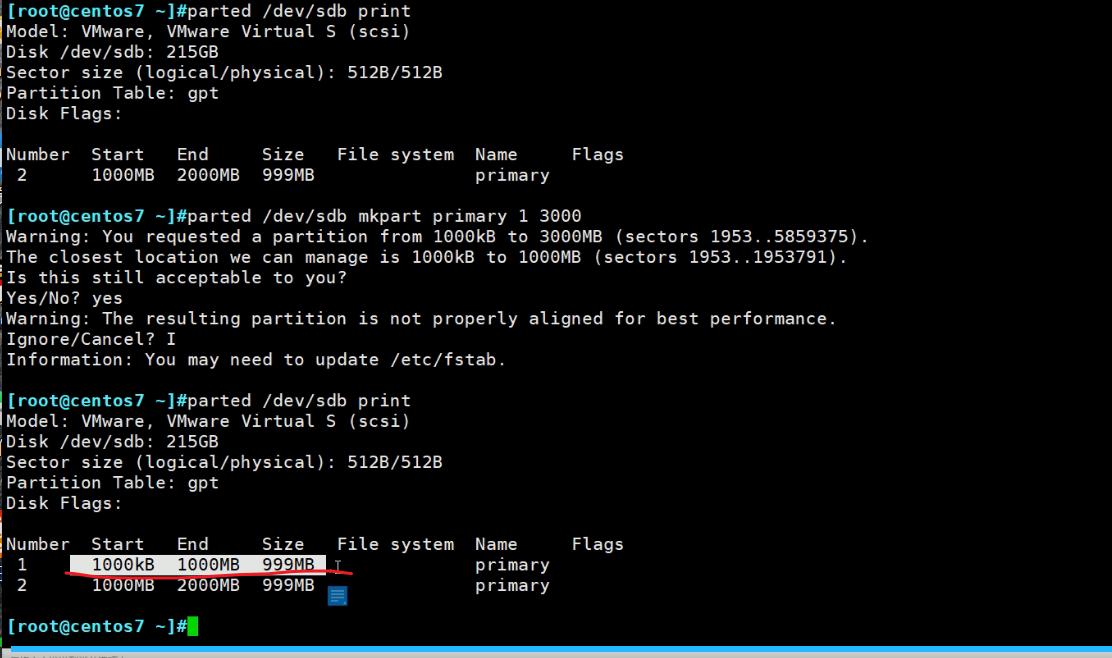Click the 'yes' answer after Yes/No?
Screen dimensions: 1112x658
point(107,298)
